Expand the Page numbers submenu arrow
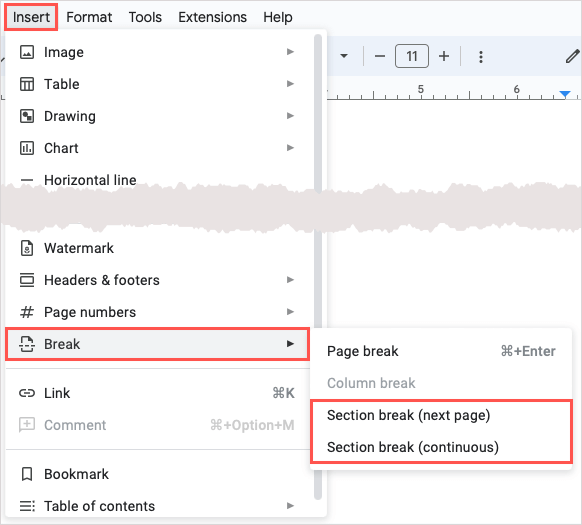 (290, 312)
